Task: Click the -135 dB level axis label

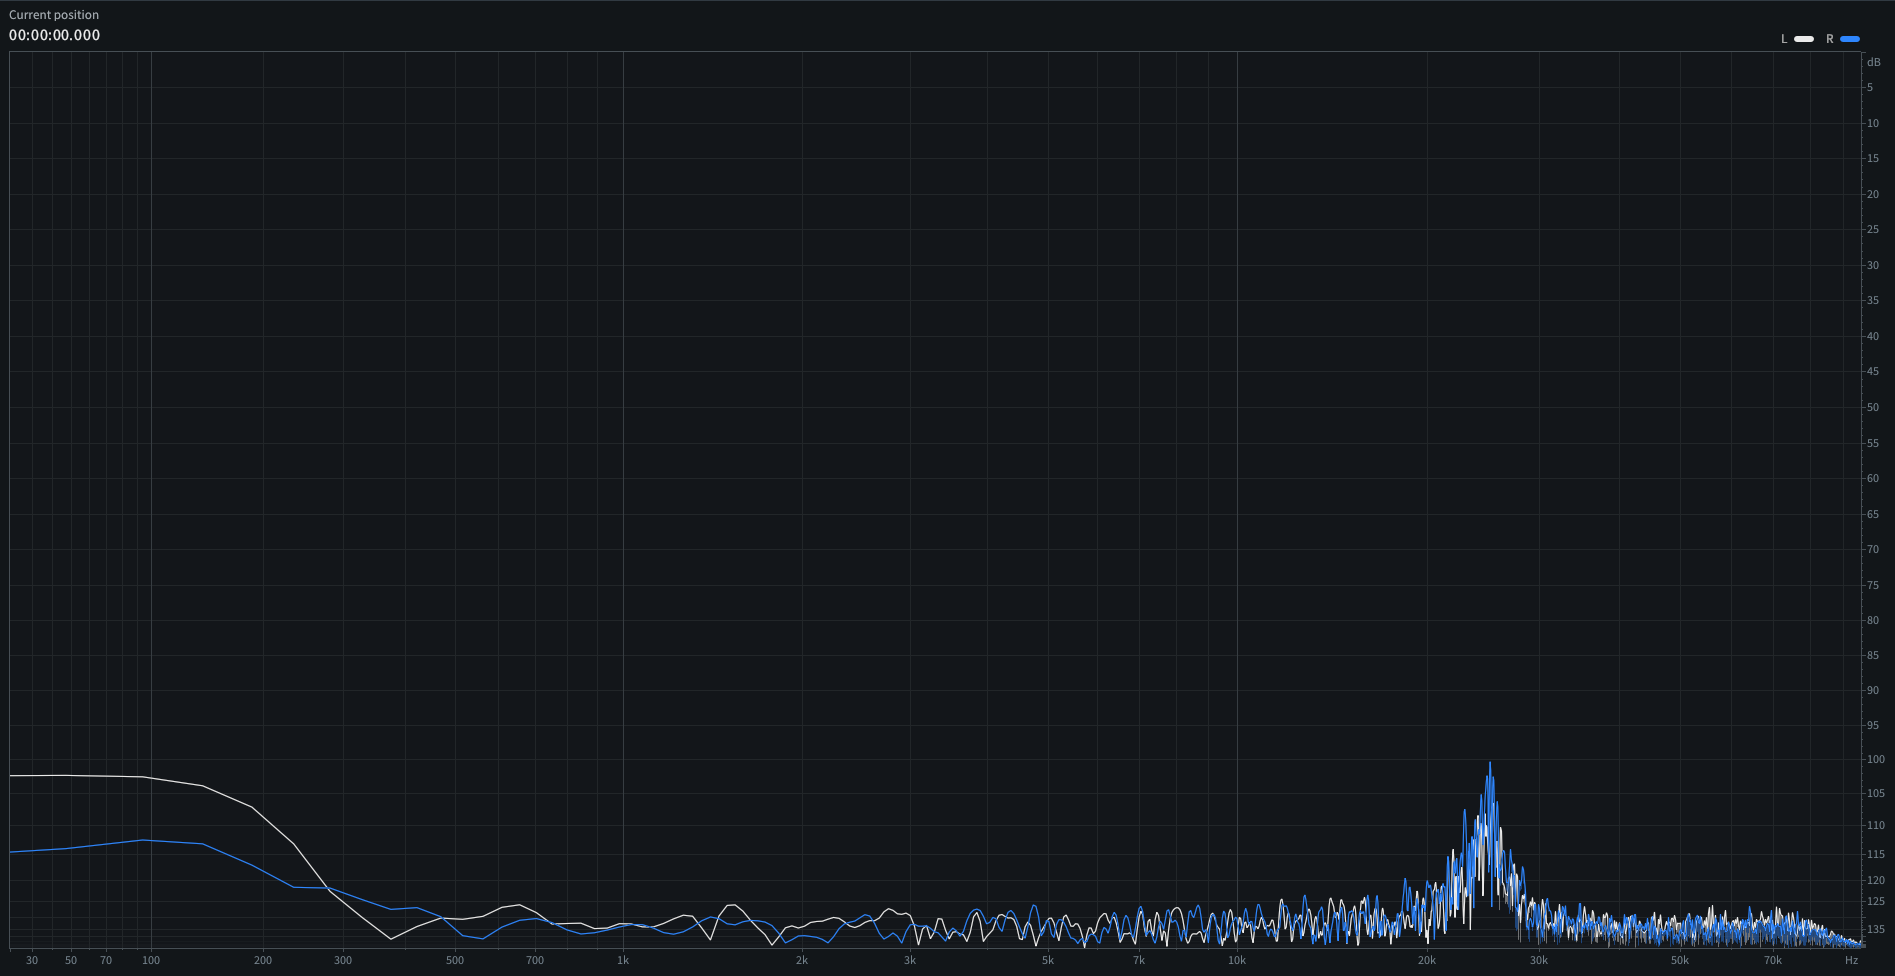Action: (x=1875, y=929)
